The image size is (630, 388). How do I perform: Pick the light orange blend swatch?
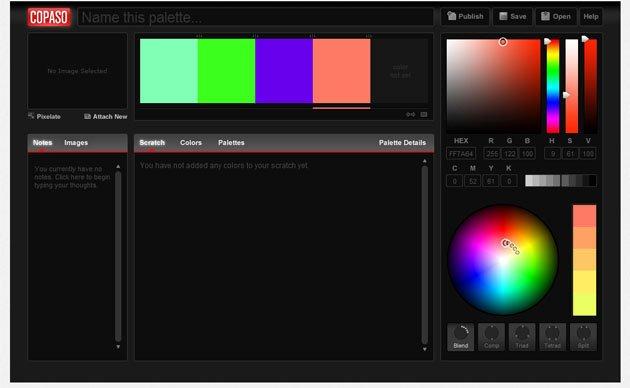(585, 260)
